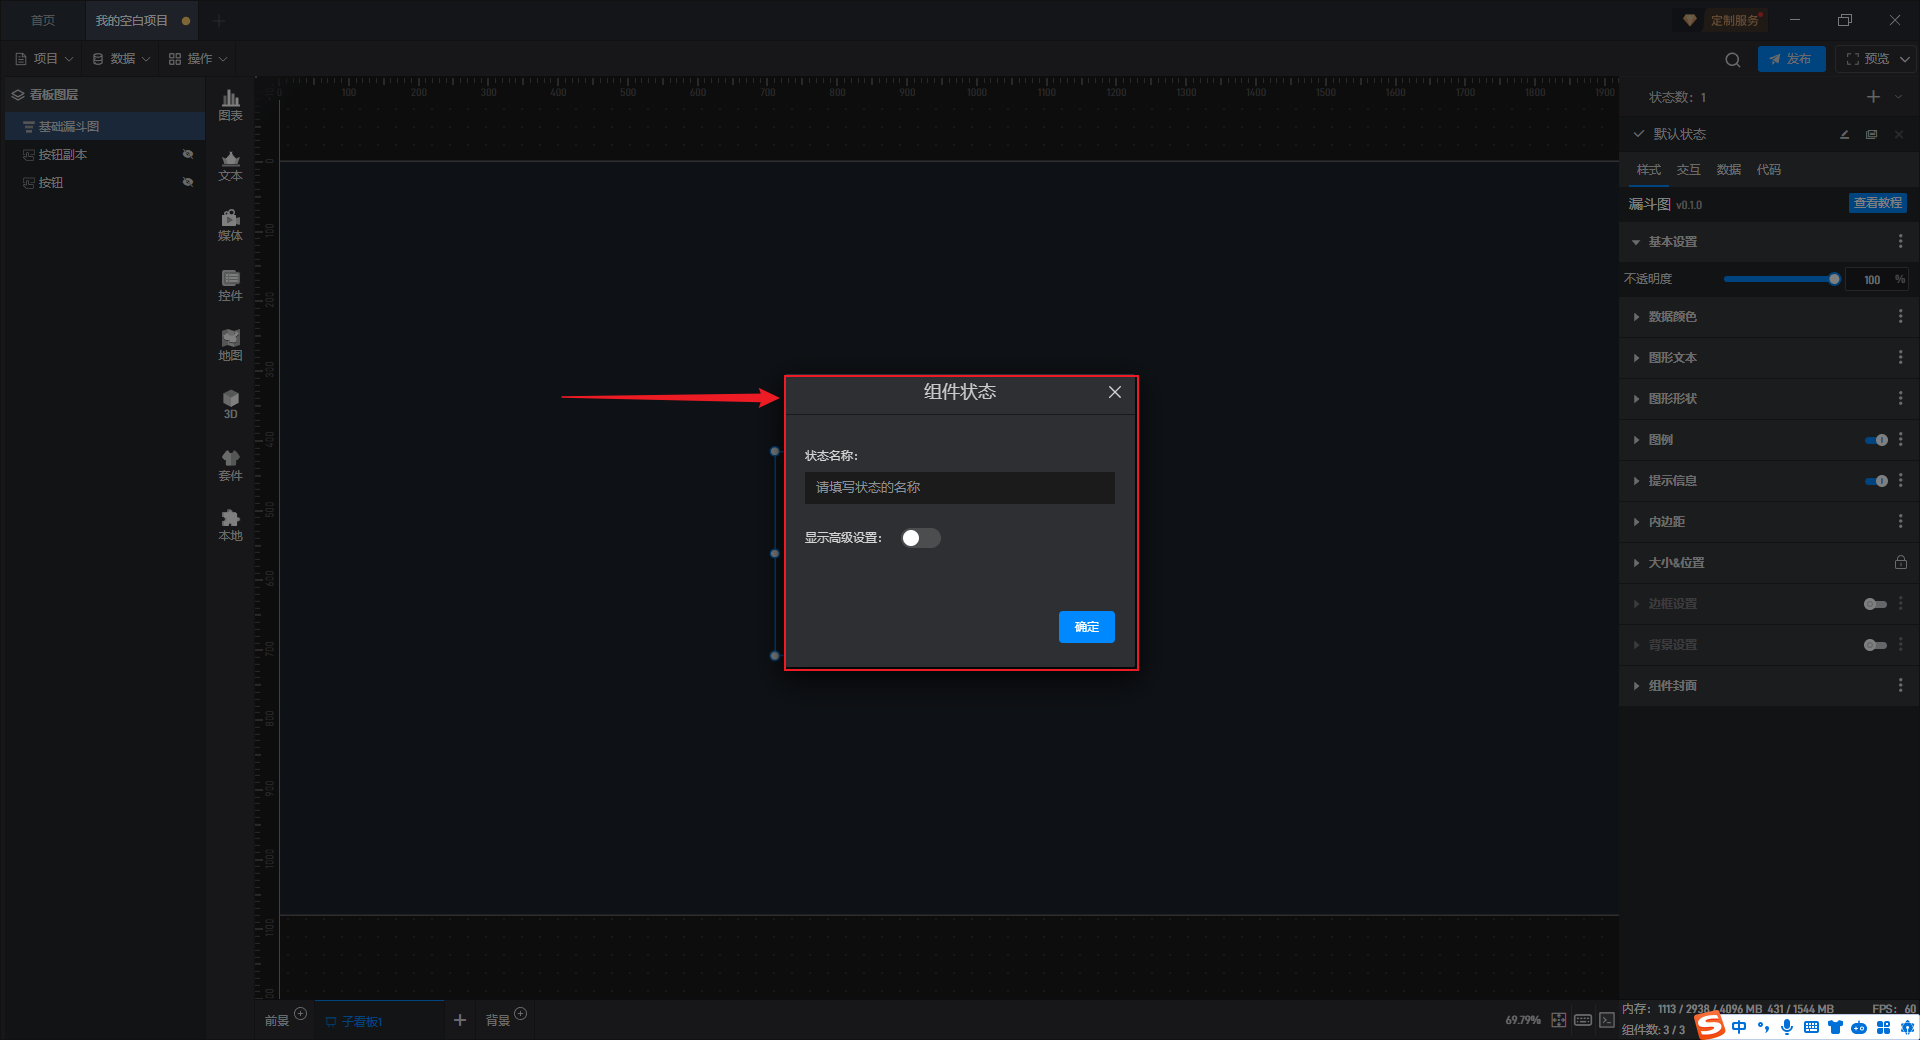Add a new foreground panel with plus icon
Screen dimensions: 1920x1040
click(x=300, y=1014)
